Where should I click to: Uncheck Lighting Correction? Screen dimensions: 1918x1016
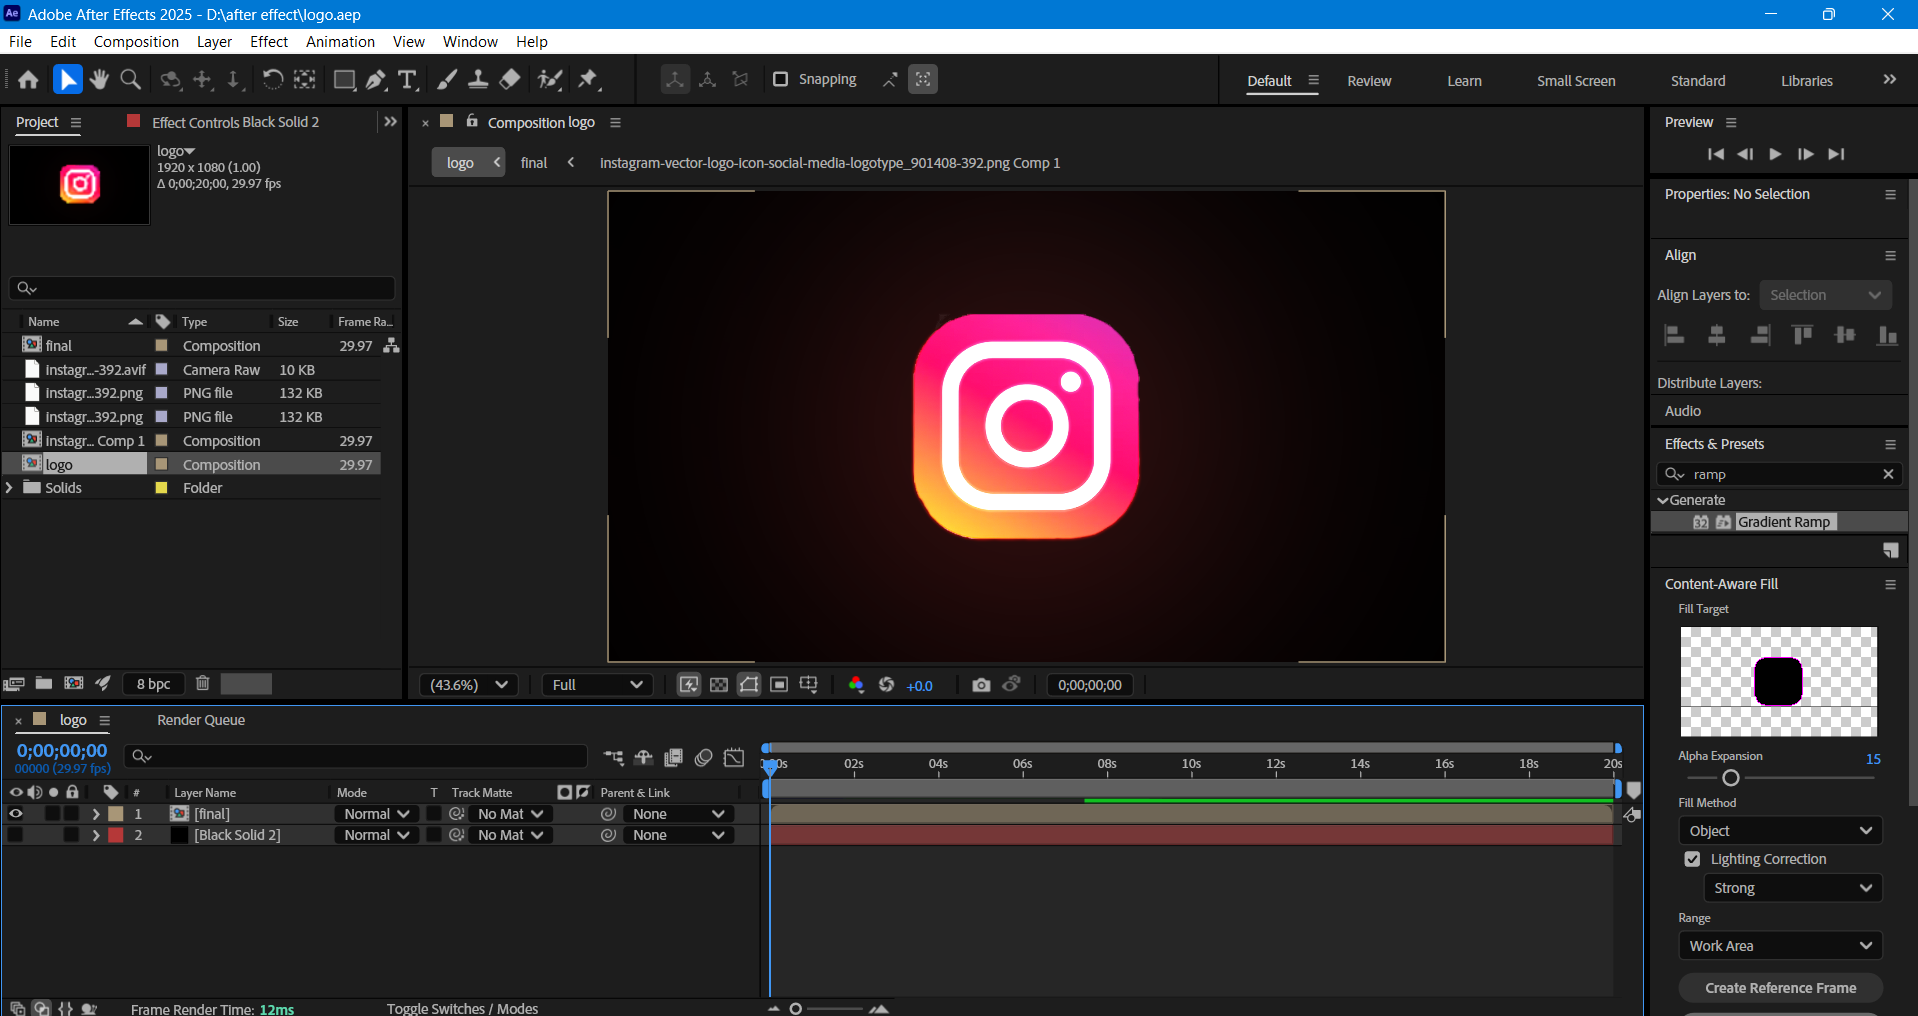click(x=1692, y=859)
